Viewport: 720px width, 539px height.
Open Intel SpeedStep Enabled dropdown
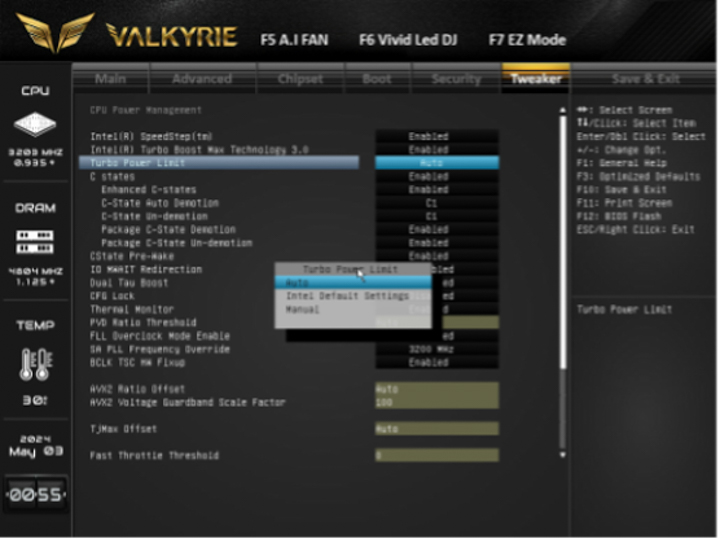[437, 136]
